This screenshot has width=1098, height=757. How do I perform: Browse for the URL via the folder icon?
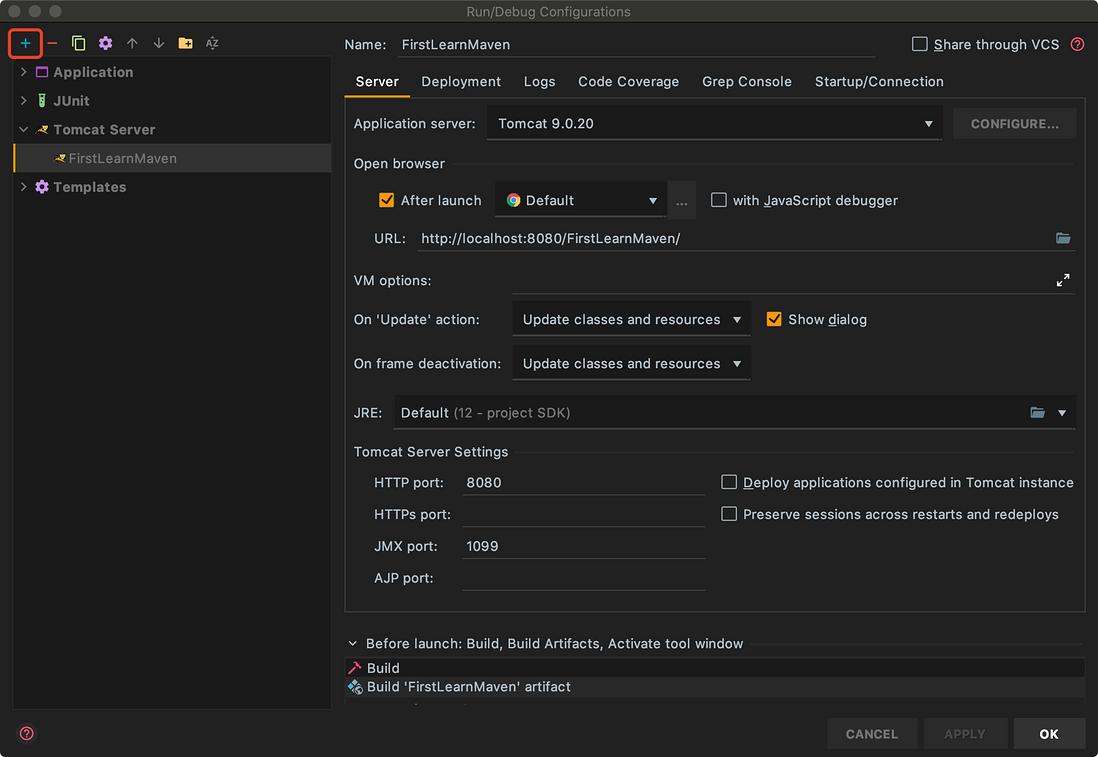tap(1063, 238)
